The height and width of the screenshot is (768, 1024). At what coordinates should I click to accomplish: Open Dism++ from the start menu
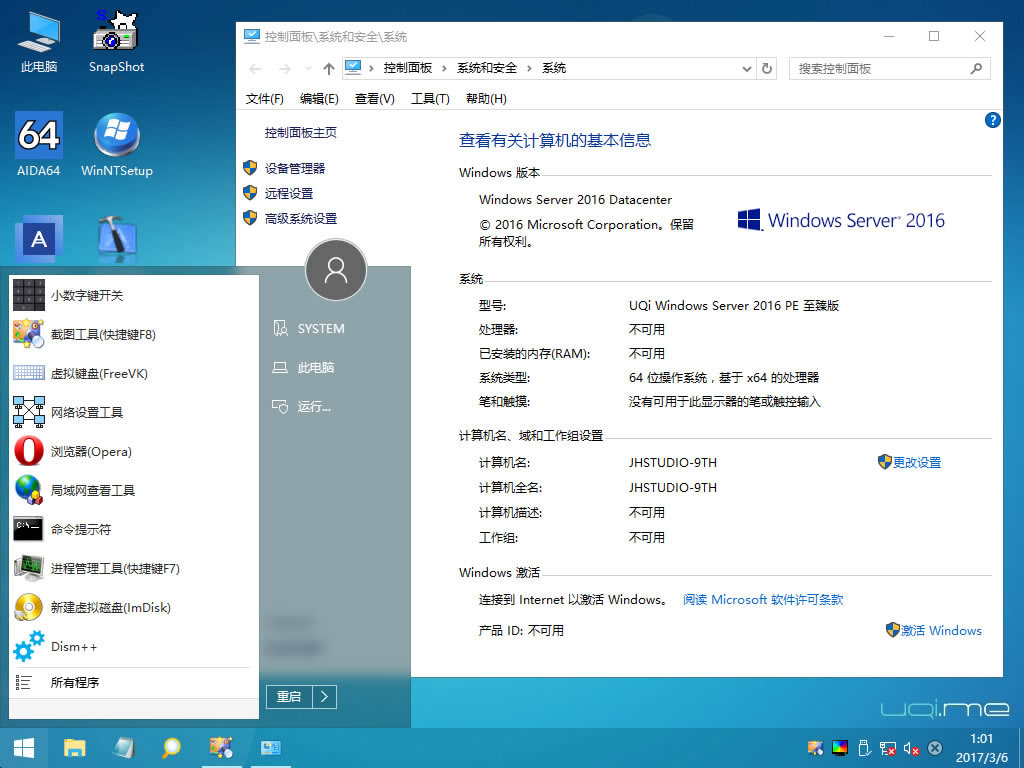[x=134, y=647]
